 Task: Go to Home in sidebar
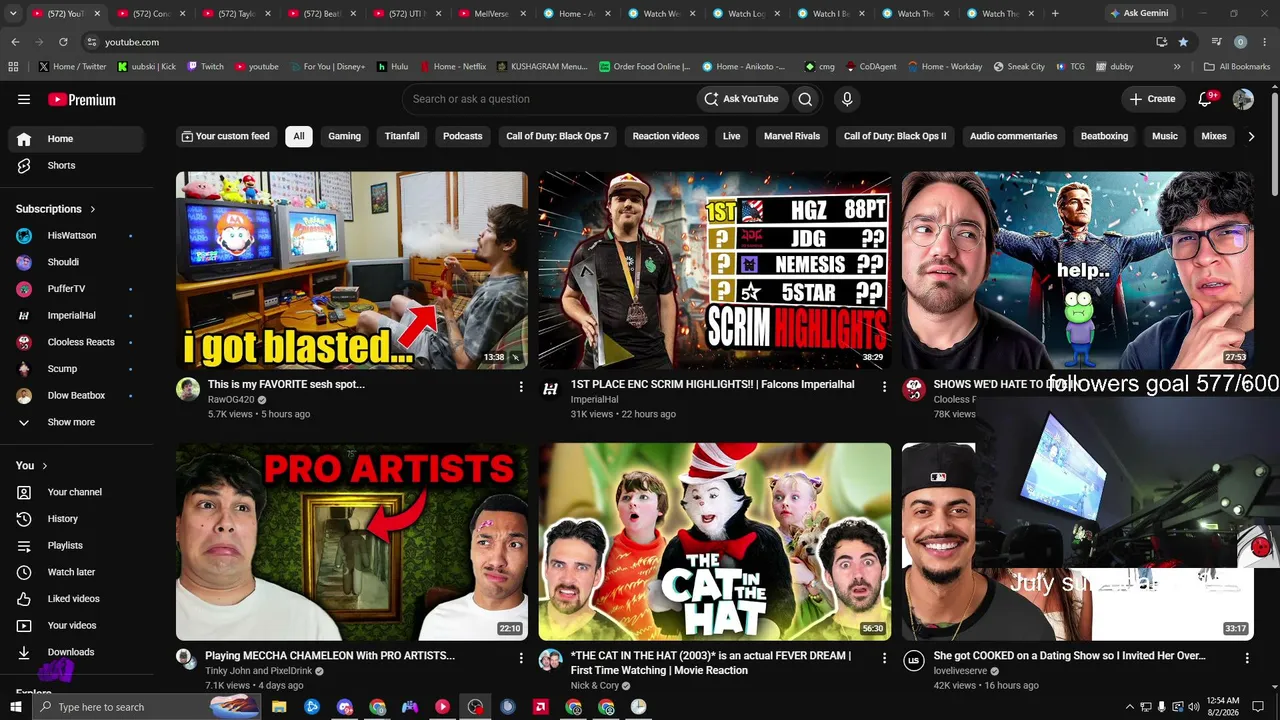pyautogui.click(x=76, y=139)
